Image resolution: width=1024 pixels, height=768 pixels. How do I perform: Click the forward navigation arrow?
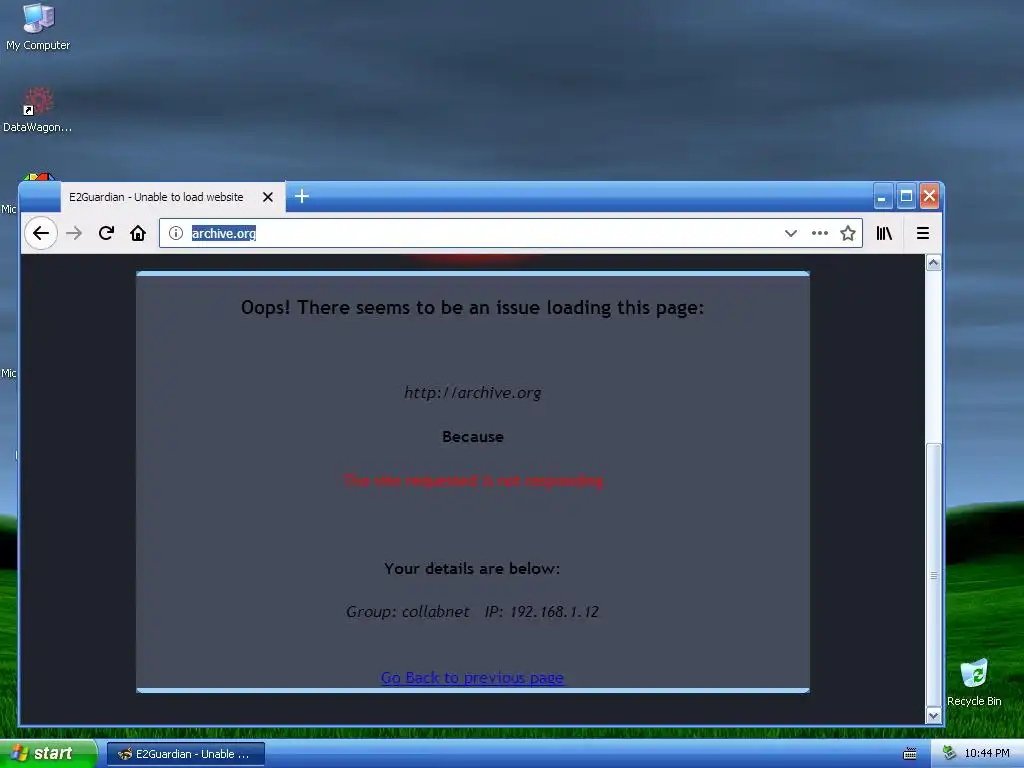pos(74,233)
